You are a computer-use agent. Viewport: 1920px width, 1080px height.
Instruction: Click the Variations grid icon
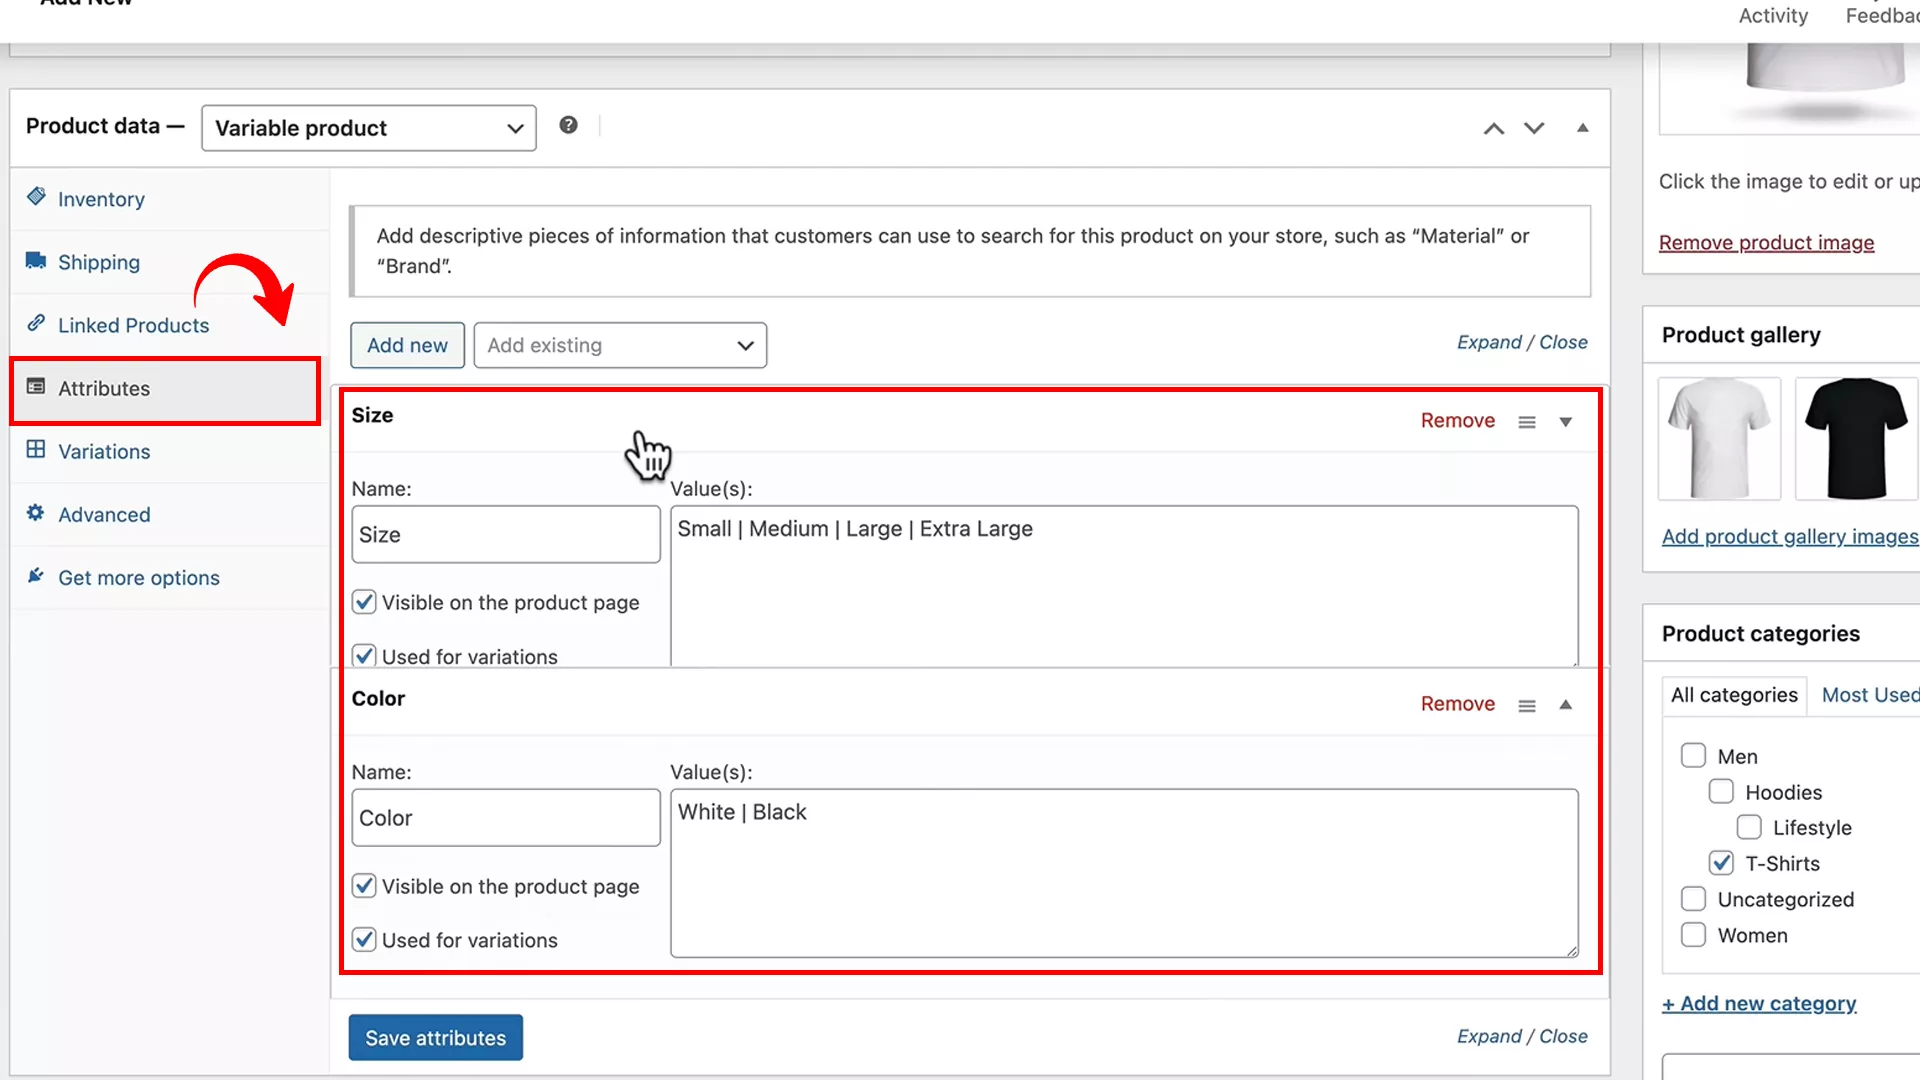click(x=35, y=451)
